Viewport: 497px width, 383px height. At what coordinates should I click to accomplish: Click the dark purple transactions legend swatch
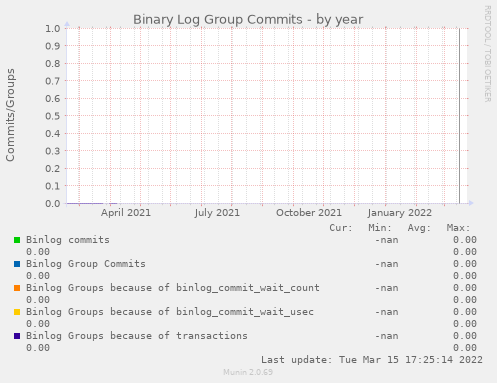[17, 336]
